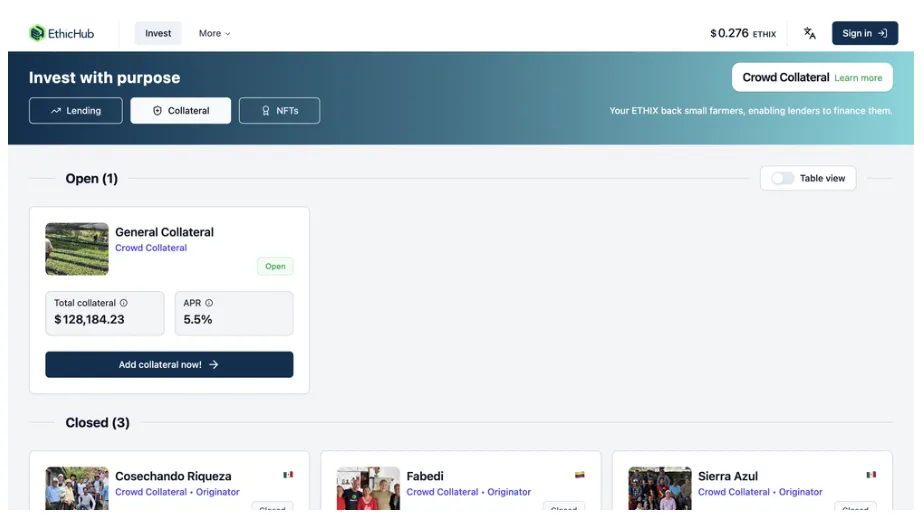The image size is (924, 526).
Task: Click the EthicHub logo
Action: pos(62,34)
